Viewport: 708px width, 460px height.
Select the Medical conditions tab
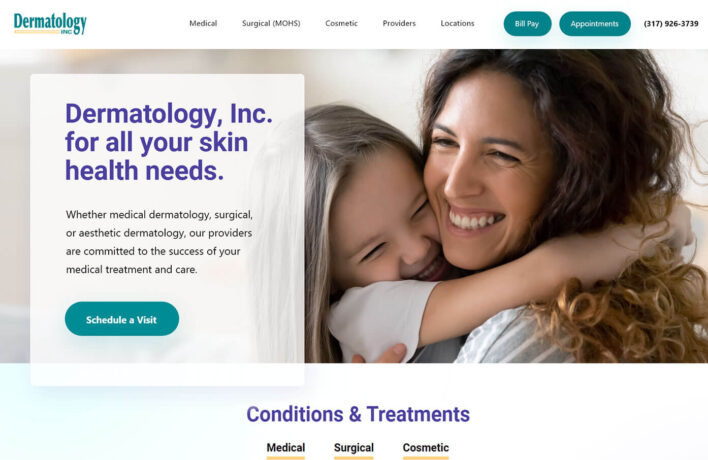tap(285, 448)
